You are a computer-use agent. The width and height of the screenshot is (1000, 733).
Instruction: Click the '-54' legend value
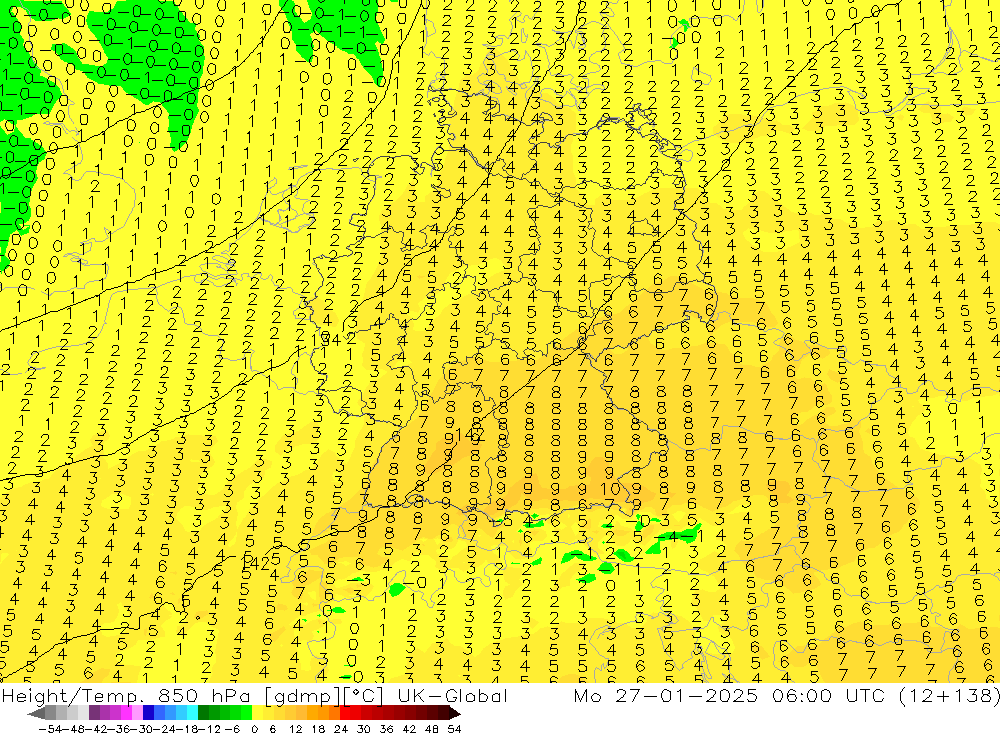(x=50, y=729)
